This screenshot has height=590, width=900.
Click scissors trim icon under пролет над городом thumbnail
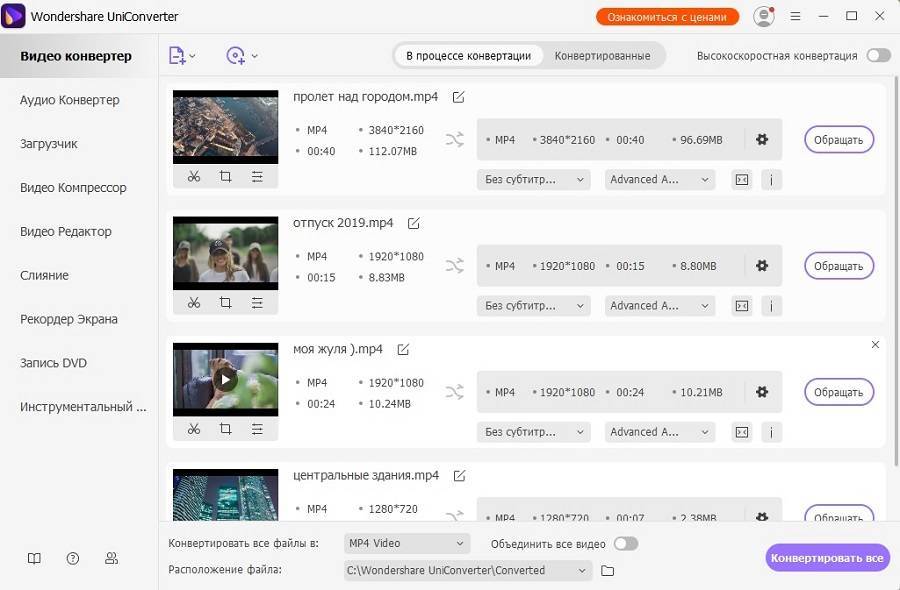tap(194, 177)
